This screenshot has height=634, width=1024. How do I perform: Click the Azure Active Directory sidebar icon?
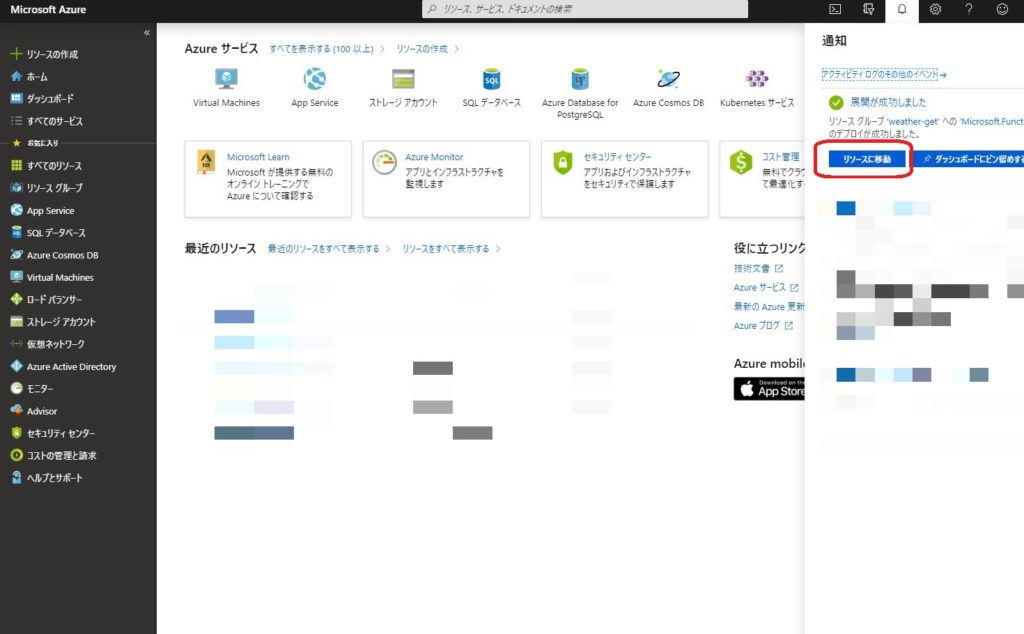point(16,366)
